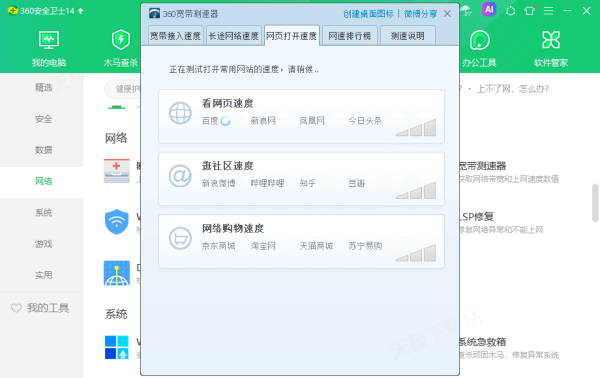Click 豆瓣 in 逛社区速度 card
This screenshot has width=600, height=378.
[x=356, y=183]
